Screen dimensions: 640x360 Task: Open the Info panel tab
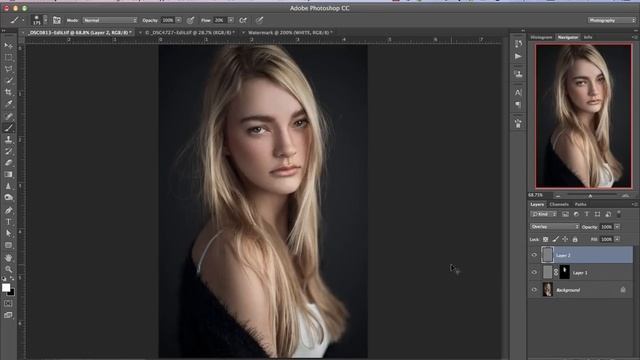(x=588, y=37)
